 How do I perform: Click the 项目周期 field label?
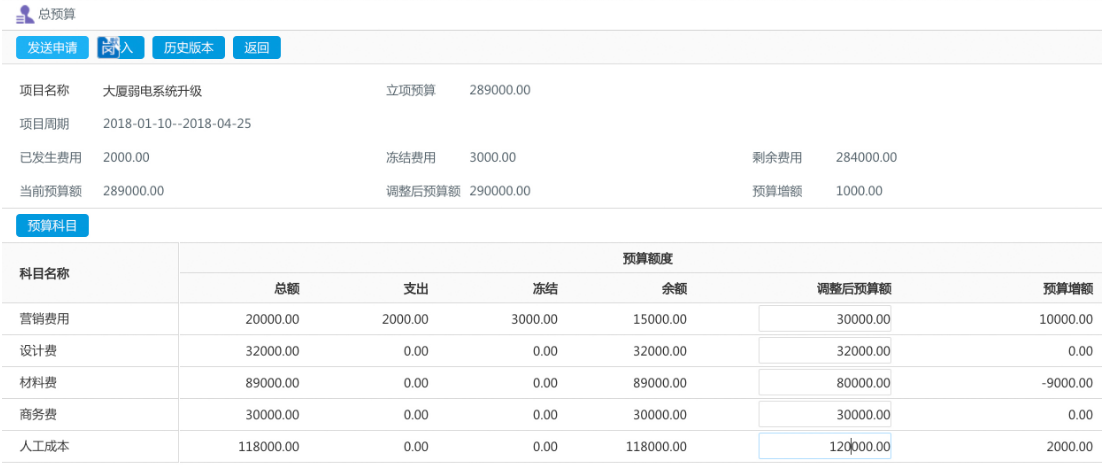pyautogui.click(x=44, y=124)
